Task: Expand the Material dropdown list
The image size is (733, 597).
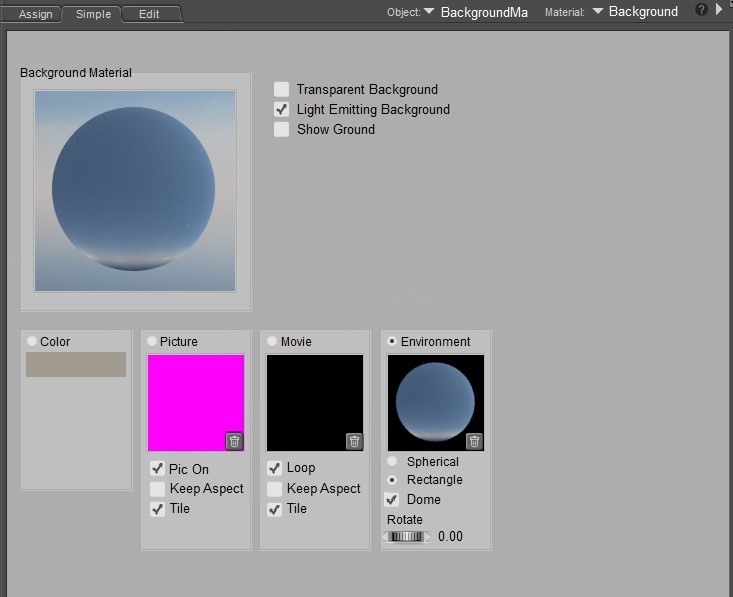Action: pos(598,12)
